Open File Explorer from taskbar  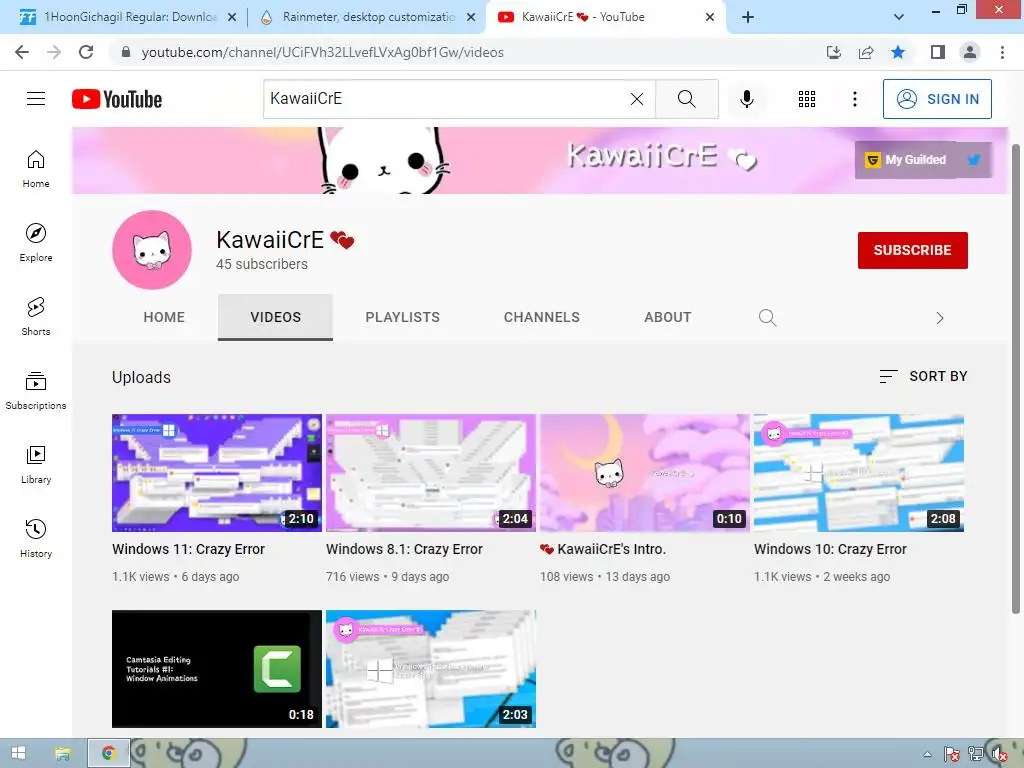click(x=63, y=753)
